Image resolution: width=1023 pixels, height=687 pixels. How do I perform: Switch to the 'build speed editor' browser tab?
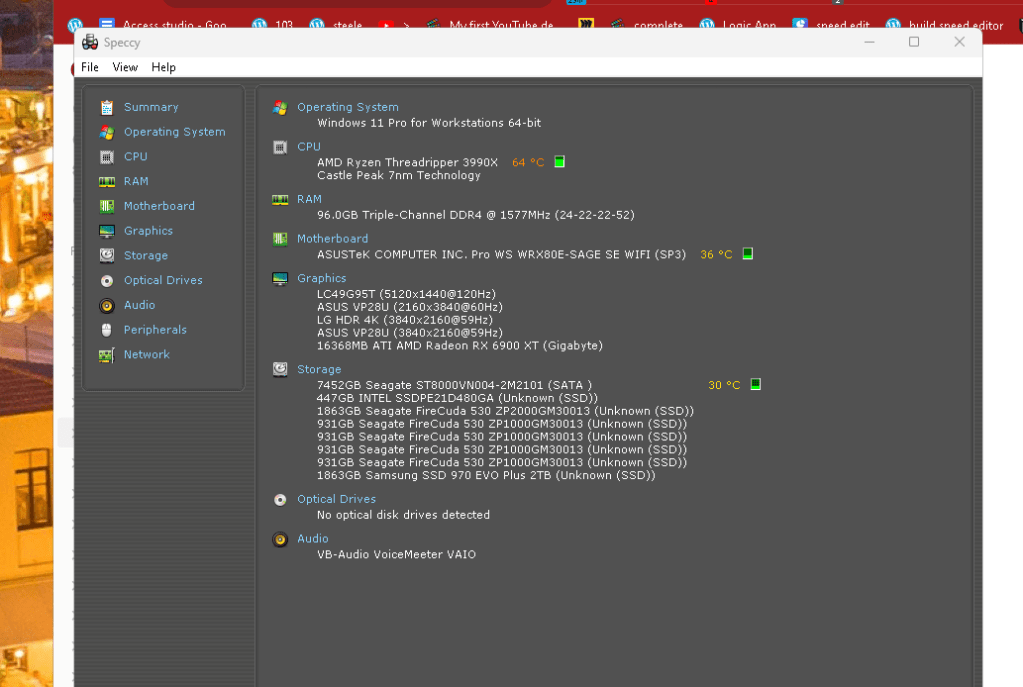point(944,25)
